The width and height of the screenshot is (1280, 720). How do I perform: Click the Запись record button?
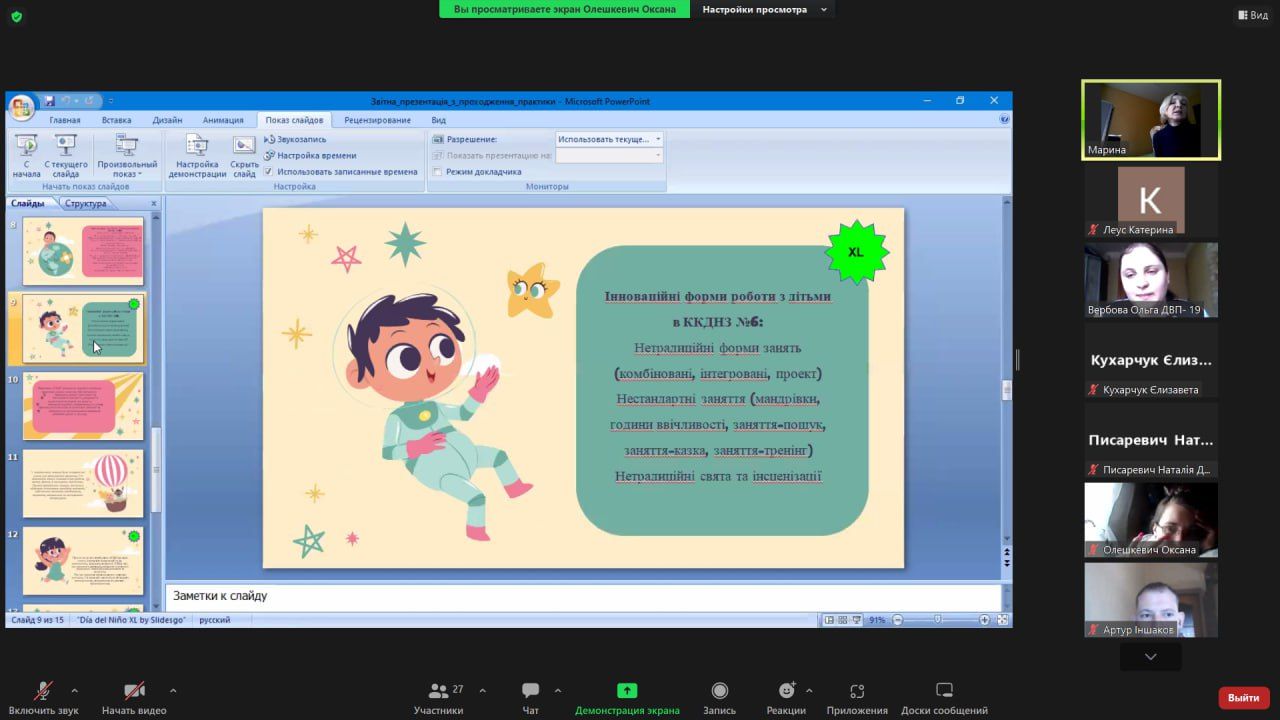pos(719,697)
